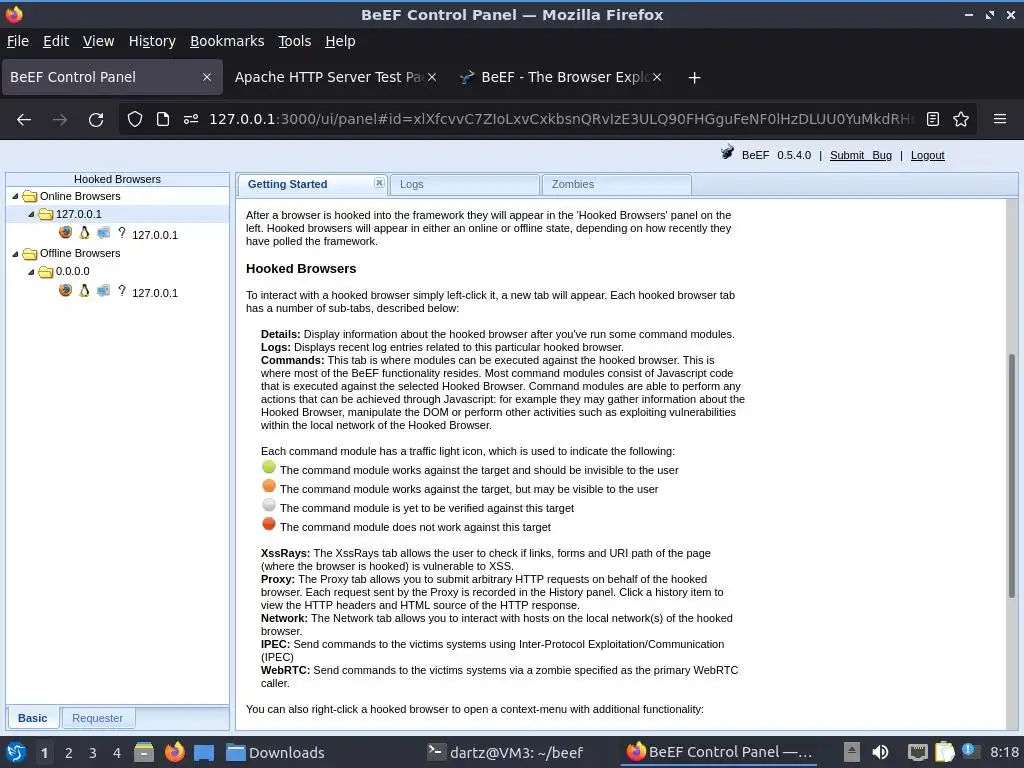
Task: Reload the current page
Action: [96, 120]
